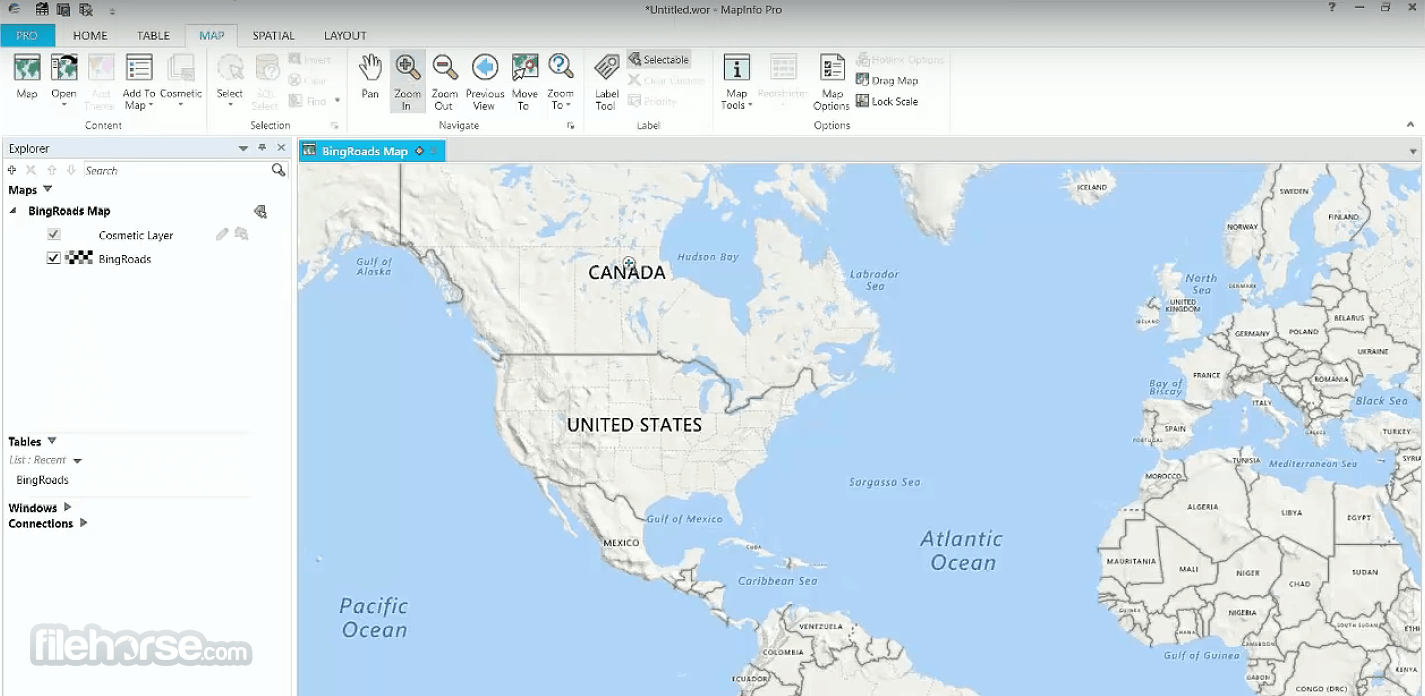Click the Clear selection button
This screenshot has height=696, width=1425.
308,80
